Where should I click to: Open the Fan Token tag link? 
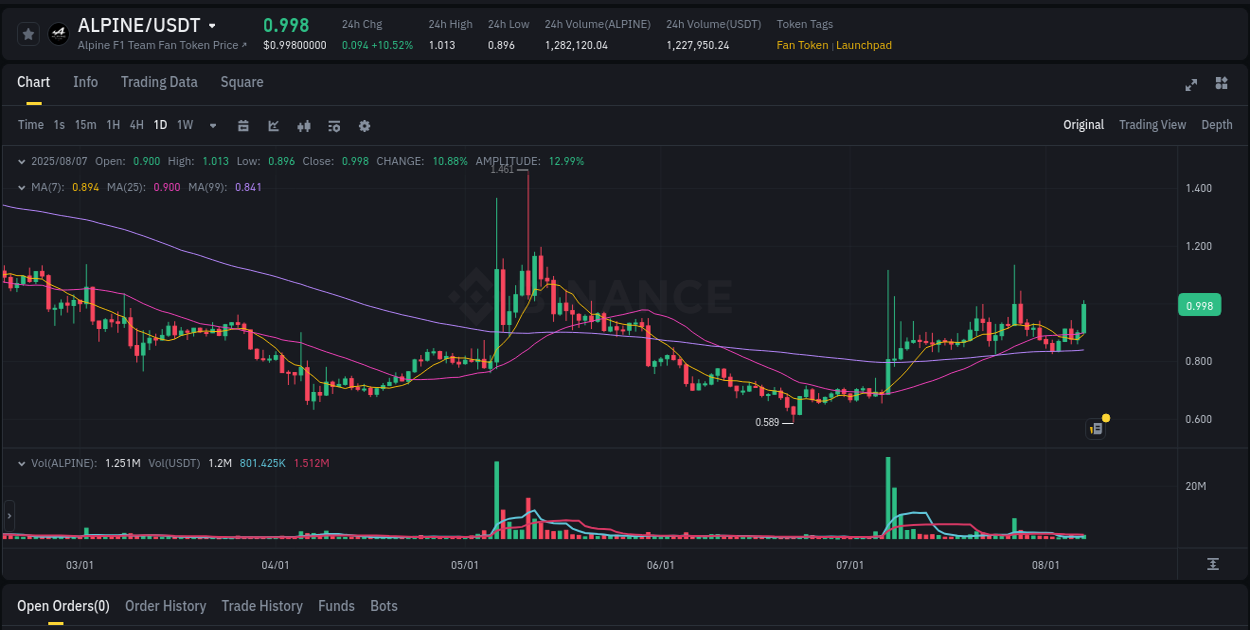point(802,45)
